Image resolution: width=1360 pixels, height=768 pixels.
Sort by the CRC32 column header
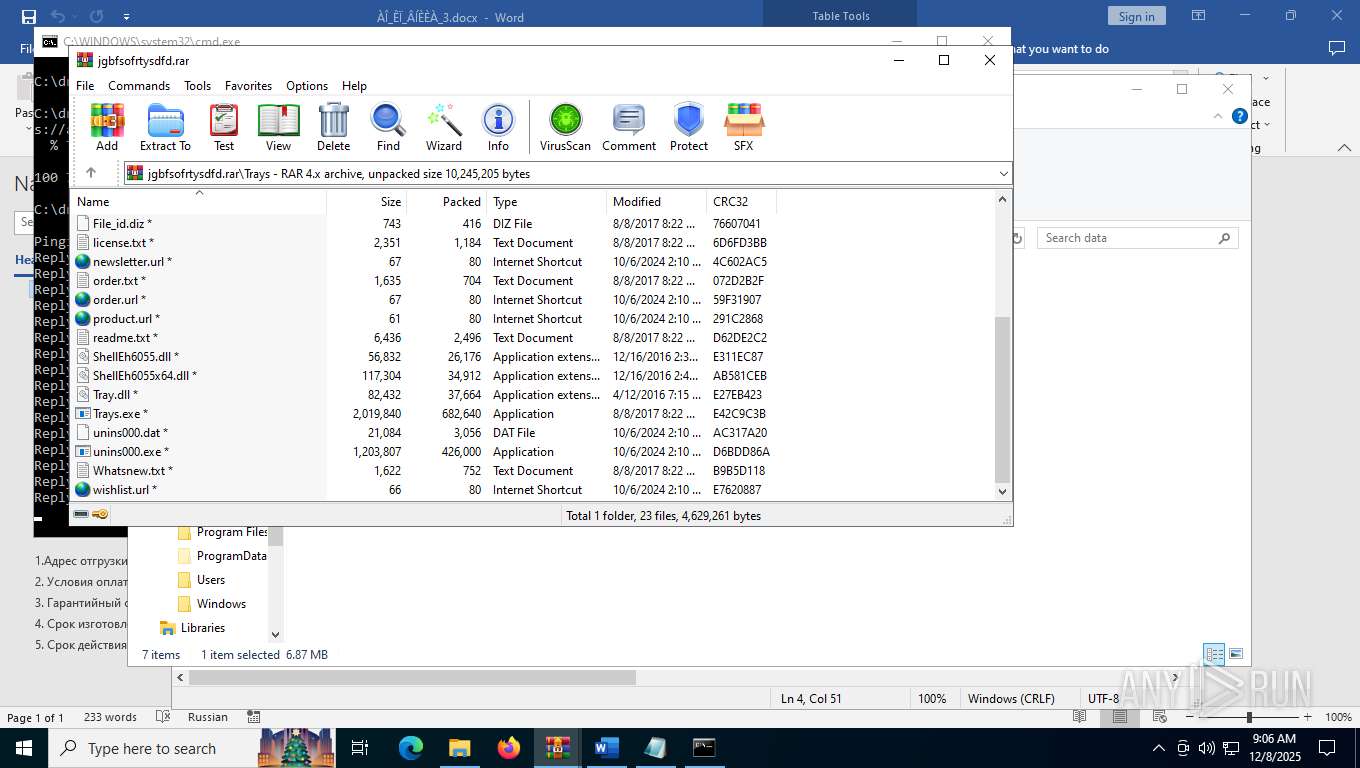(741, 201)
